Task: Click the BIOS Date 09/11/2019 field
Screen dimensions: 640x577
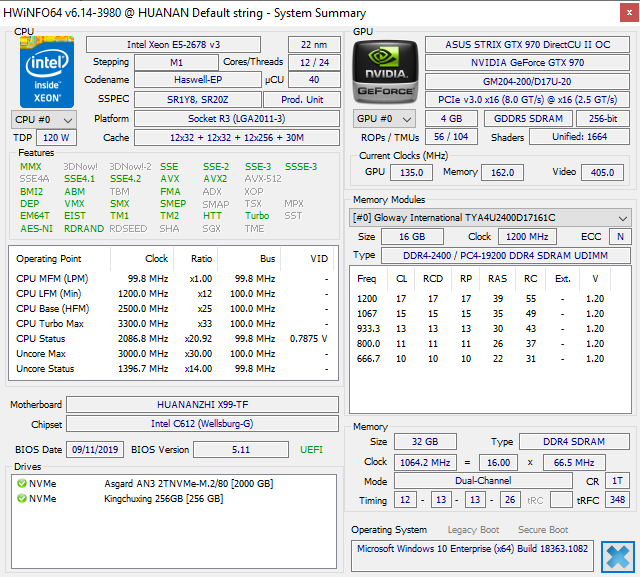Action: pos(95,450)
